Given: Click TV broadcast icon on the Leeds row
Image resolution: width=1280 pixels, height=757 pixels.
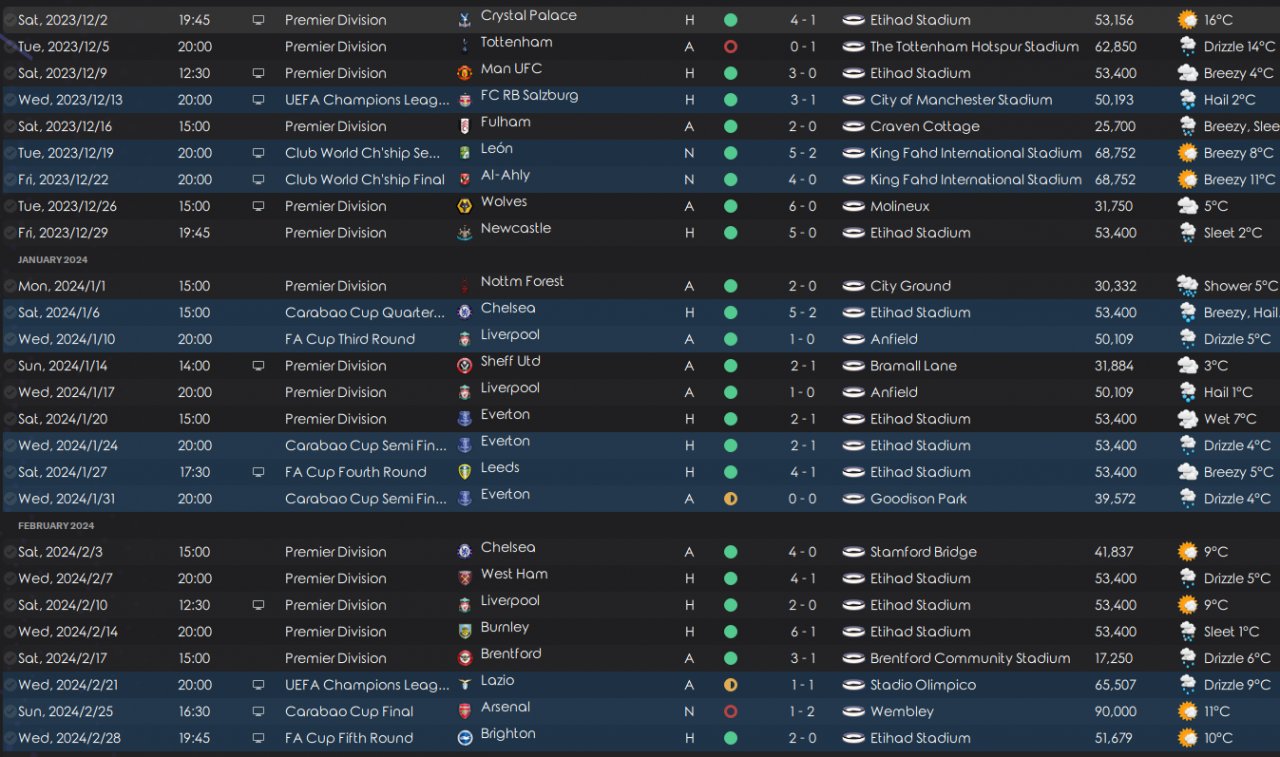Looking at the screenshot, I should 259,472.
